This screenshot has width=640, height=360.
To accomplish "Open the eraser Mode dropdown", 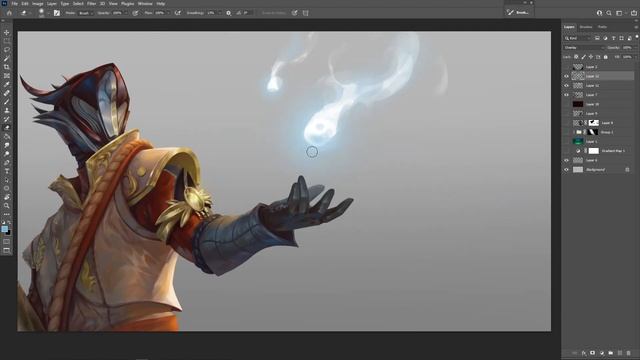I will pyautogui.click(x=85, y=13).
